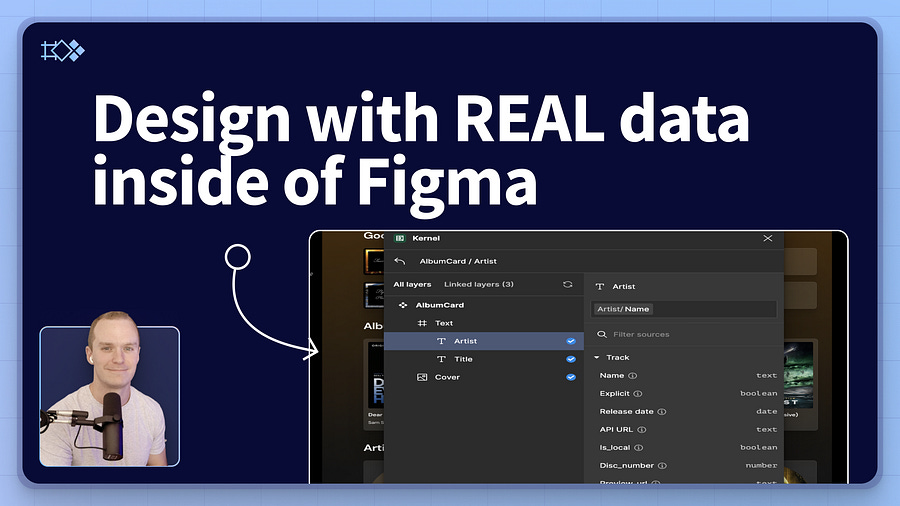Switch to the Linked layers (3) tab

coord(479,285)
